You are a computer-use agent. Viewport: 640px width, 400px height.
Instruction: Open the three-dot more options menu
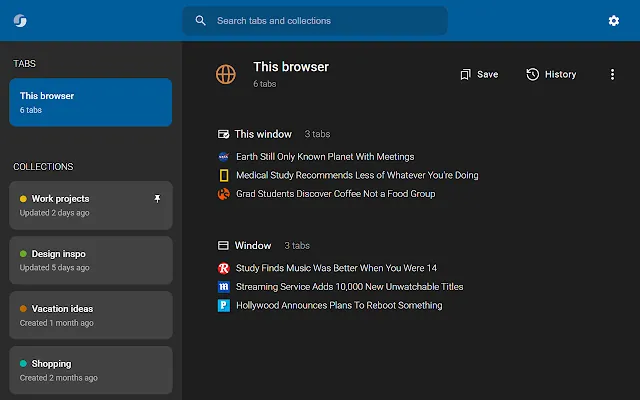click(612, 74)
